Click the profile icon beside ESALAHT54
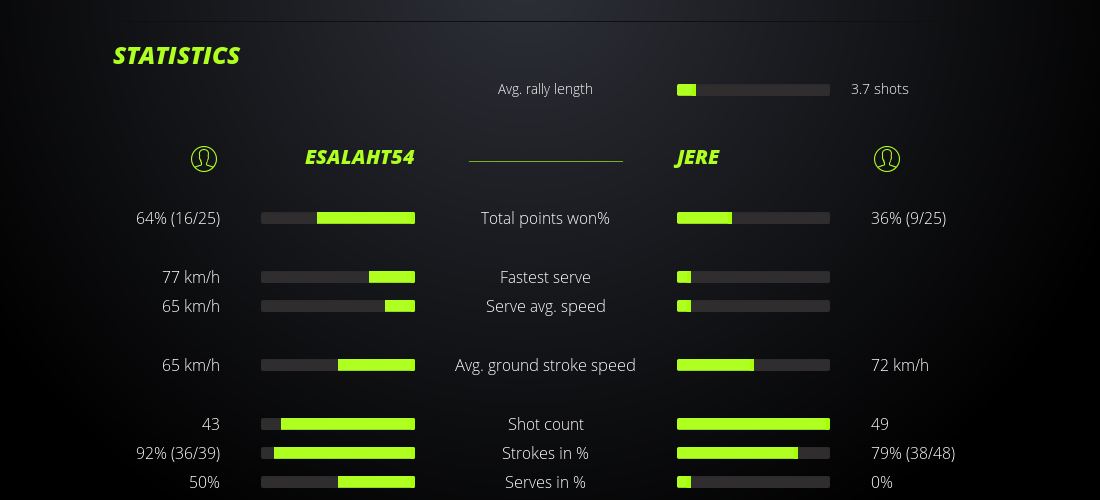This screenshot has height=500, width=1100. (204, 158)
